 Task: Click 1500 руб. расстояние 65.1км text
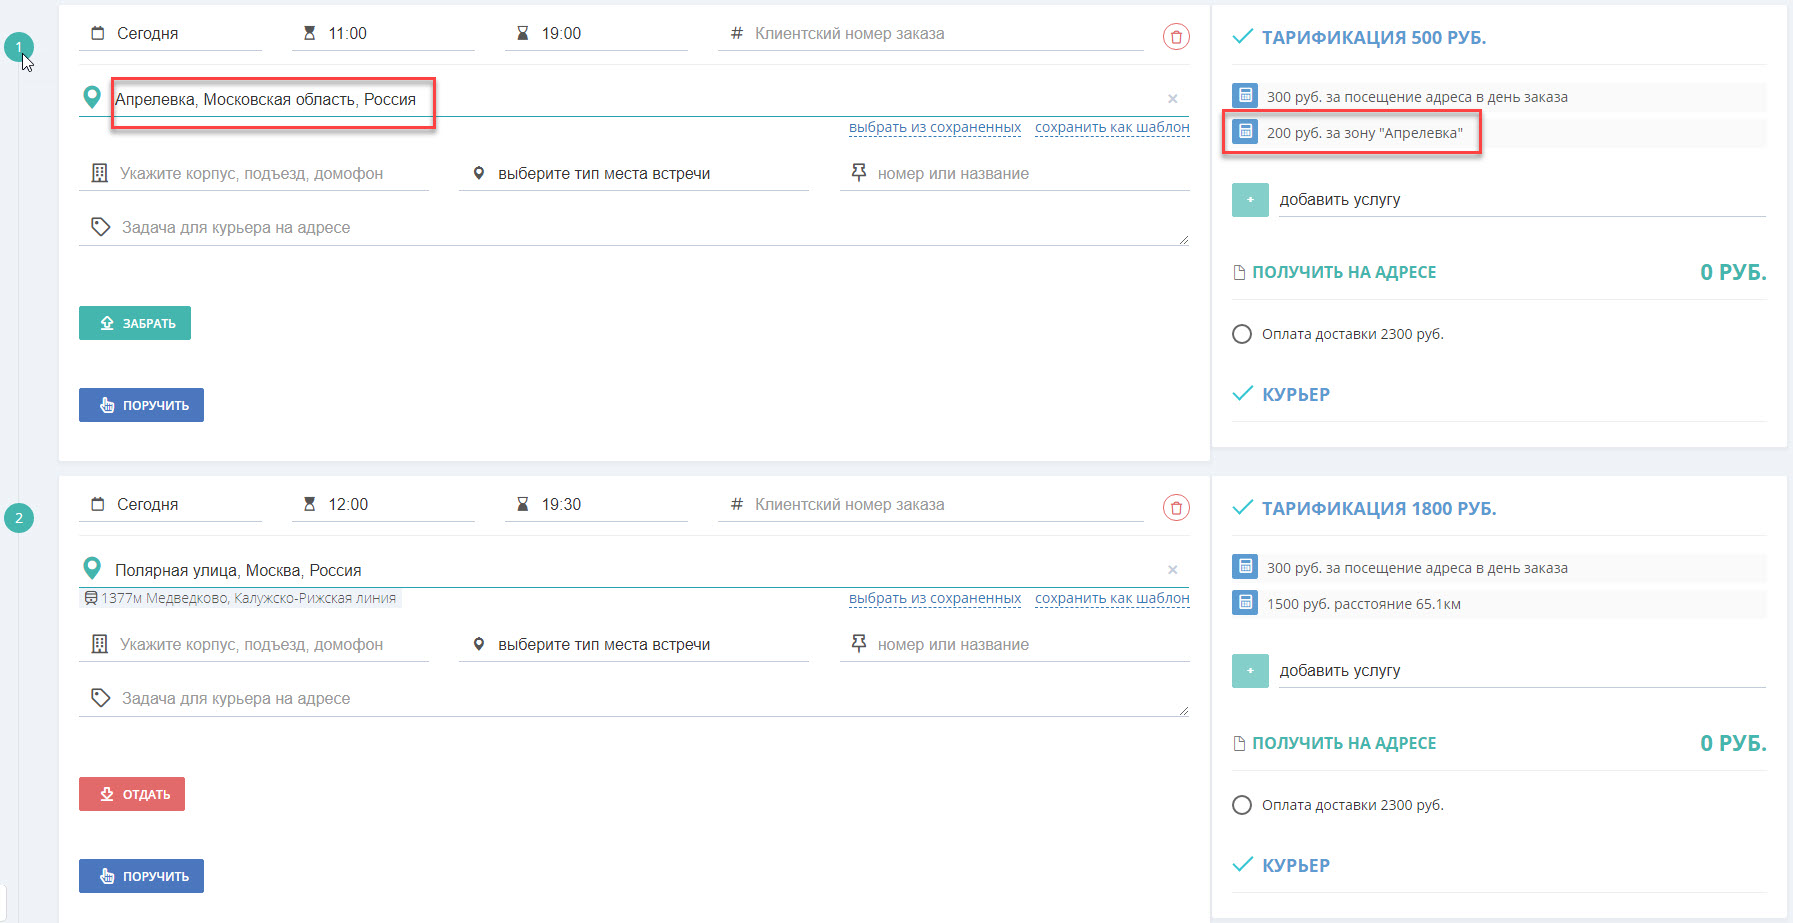[1364, 604]
